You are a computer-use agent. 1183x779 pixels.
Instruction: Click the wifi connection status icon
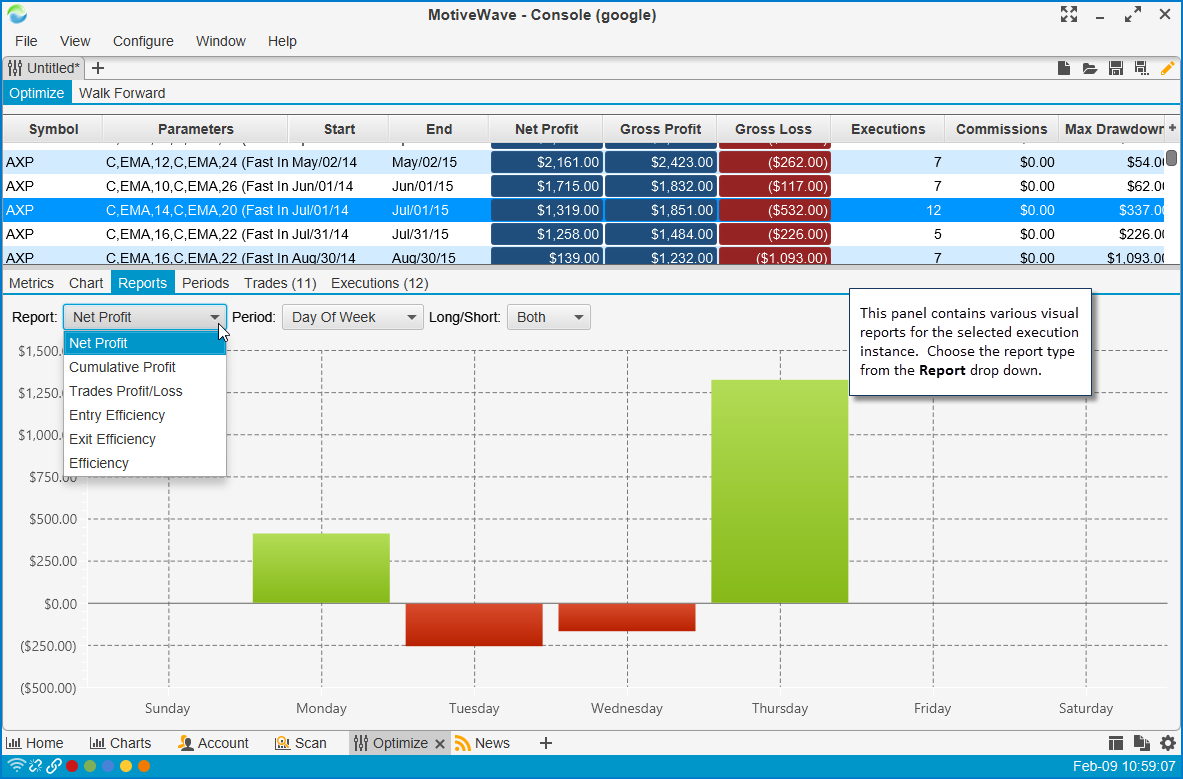coord(15,766)
